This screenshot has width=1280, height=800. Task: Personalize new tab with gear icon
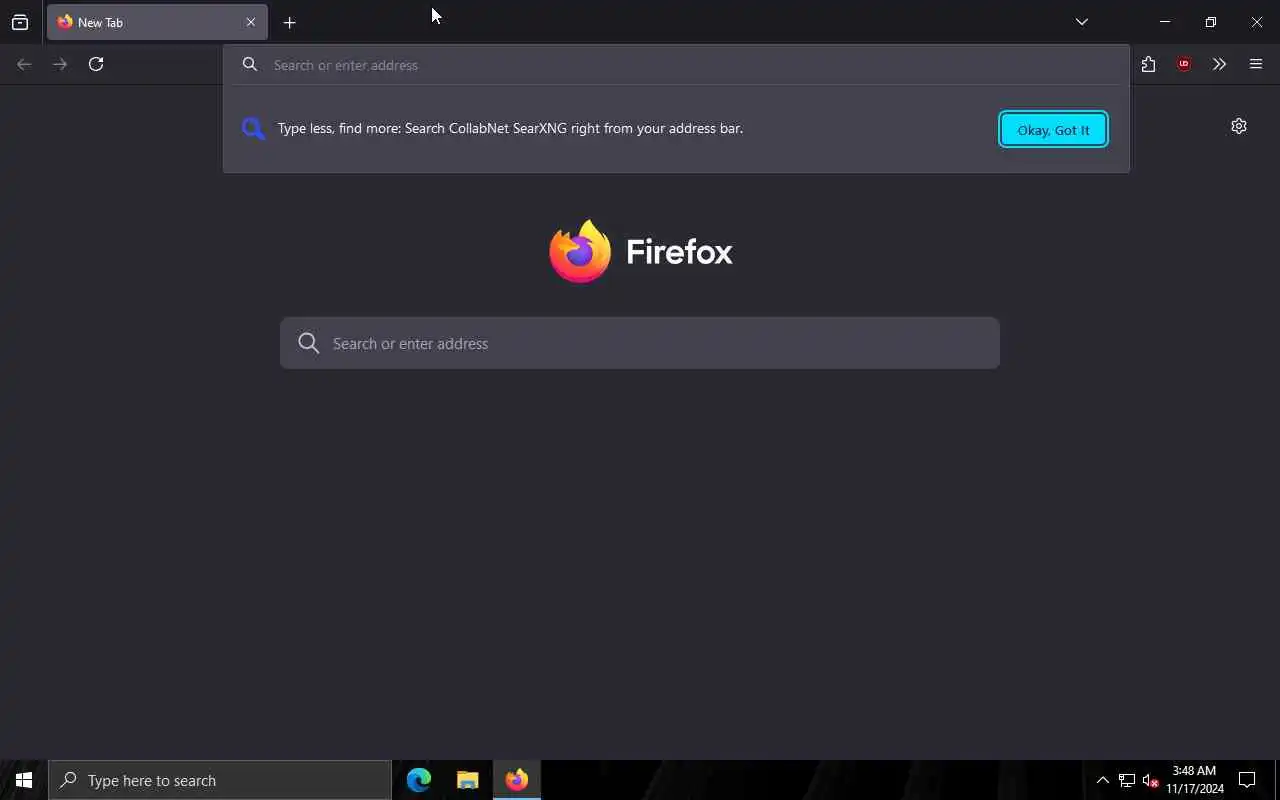tap(1239, 126)
